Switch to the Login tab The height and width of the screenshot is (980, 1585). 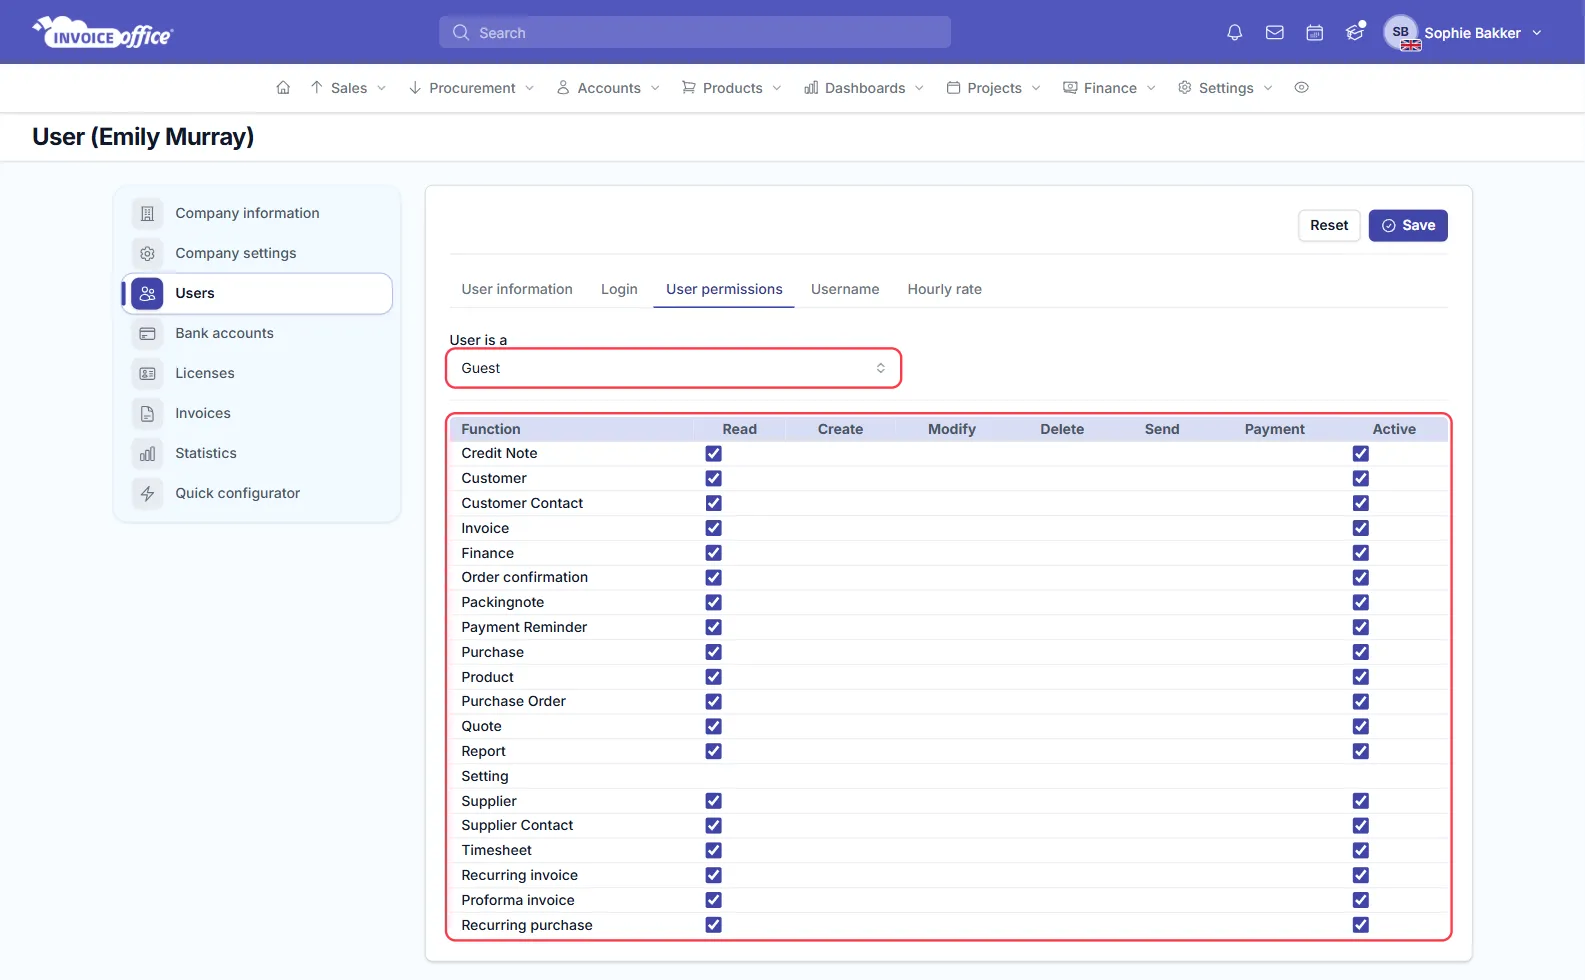pyautogui.click(x=619, y=289)
